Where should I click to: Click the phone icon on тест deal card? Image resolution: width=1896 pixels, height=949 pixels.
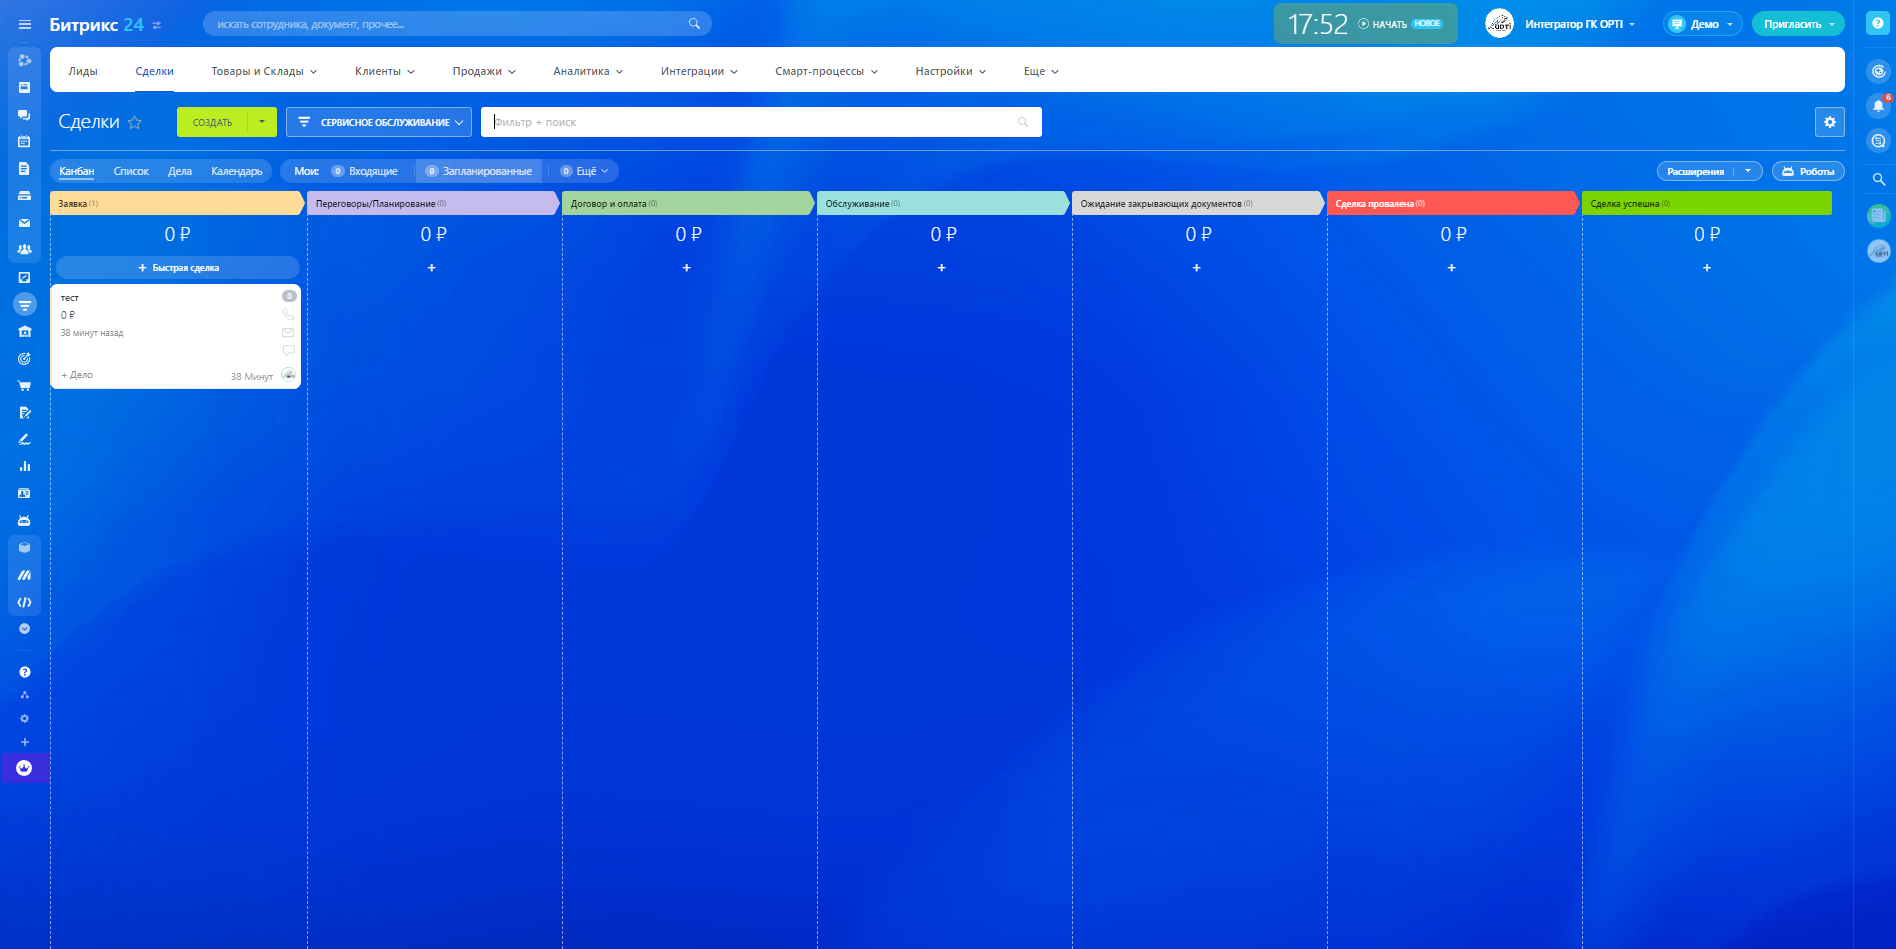point(288,314)
